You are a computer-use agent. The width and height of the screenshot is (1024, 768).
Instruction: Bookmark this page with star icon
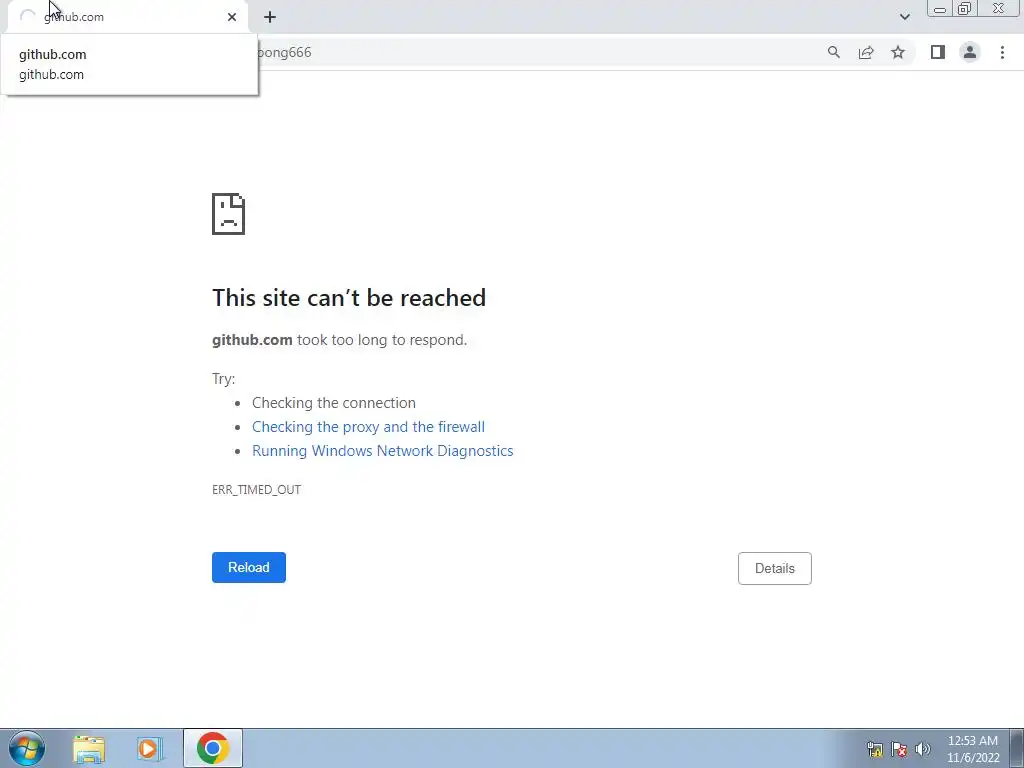click(x=898, y=52)
